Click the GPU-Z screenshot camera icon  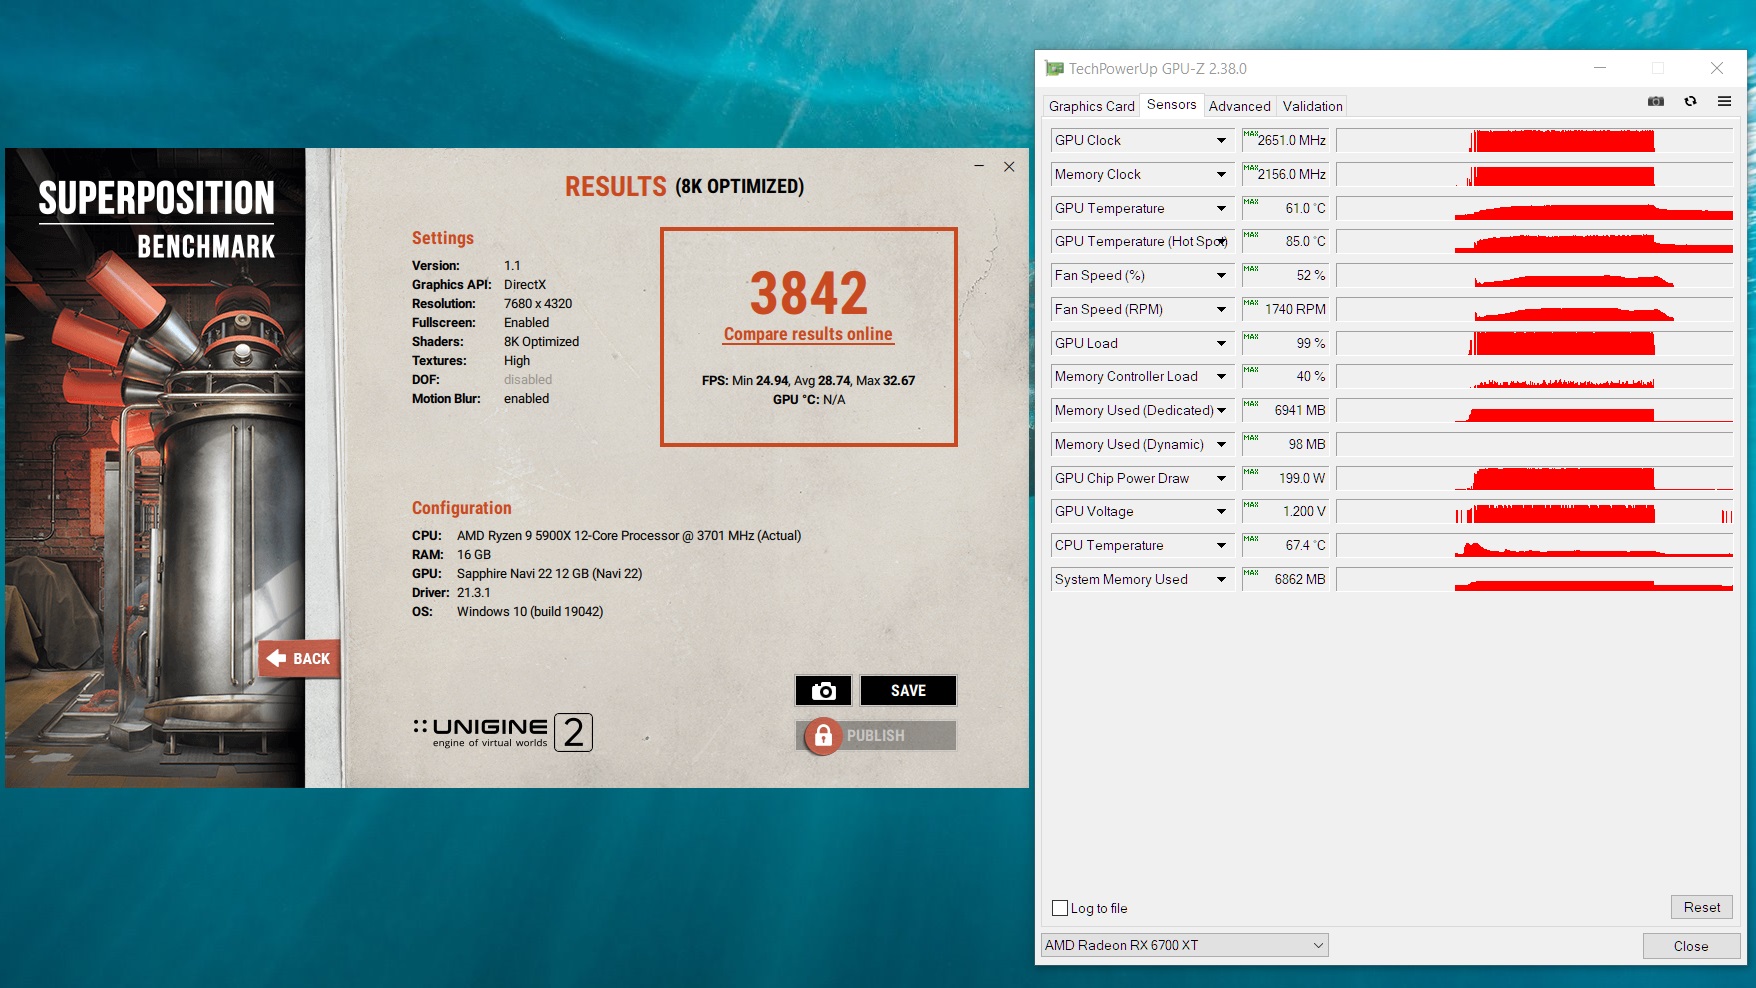[x=1656, y=101]
